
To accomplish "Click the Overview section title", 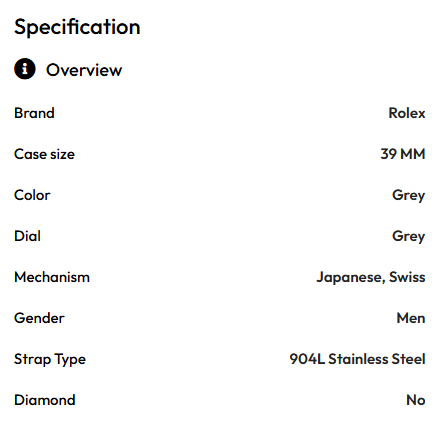I will click(84, 70).
